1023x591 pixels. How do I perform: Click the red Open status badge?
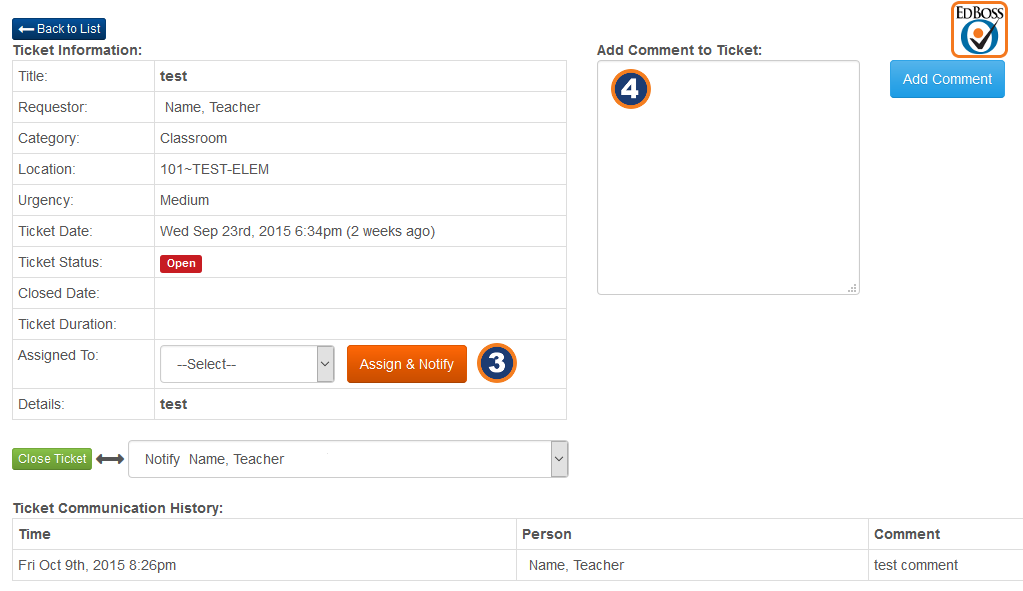[x=181, y=264]
